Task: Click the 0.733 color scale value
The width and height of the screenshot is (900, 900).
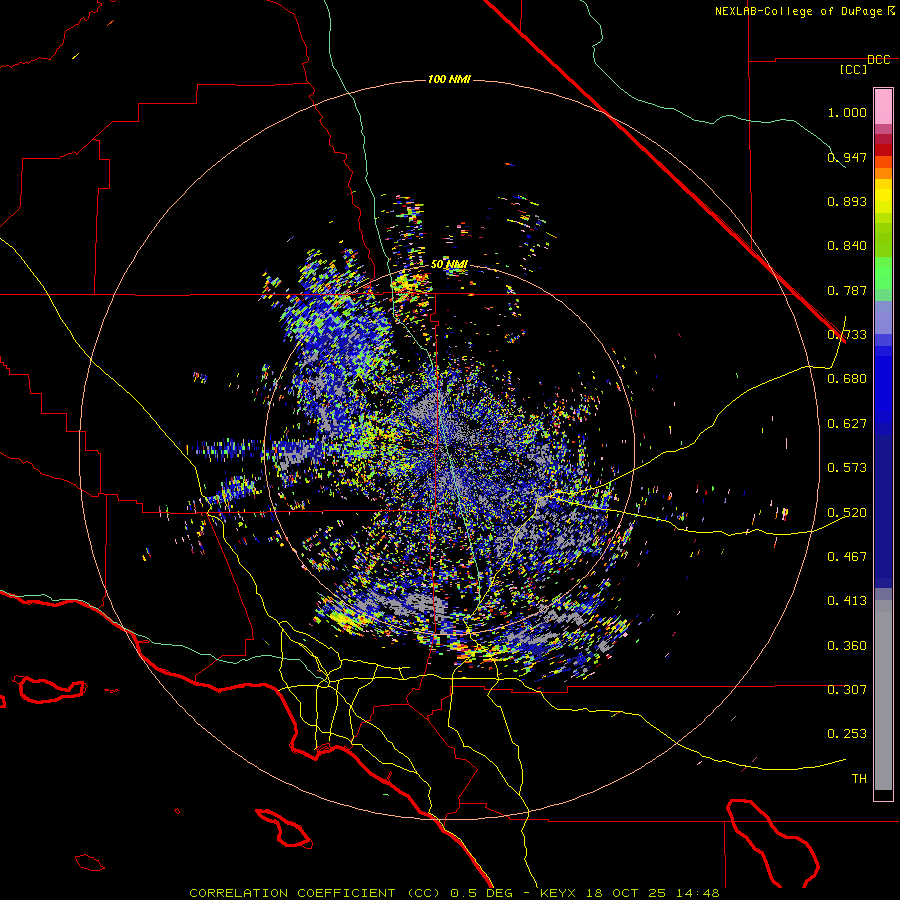Action: pos(847,335)
